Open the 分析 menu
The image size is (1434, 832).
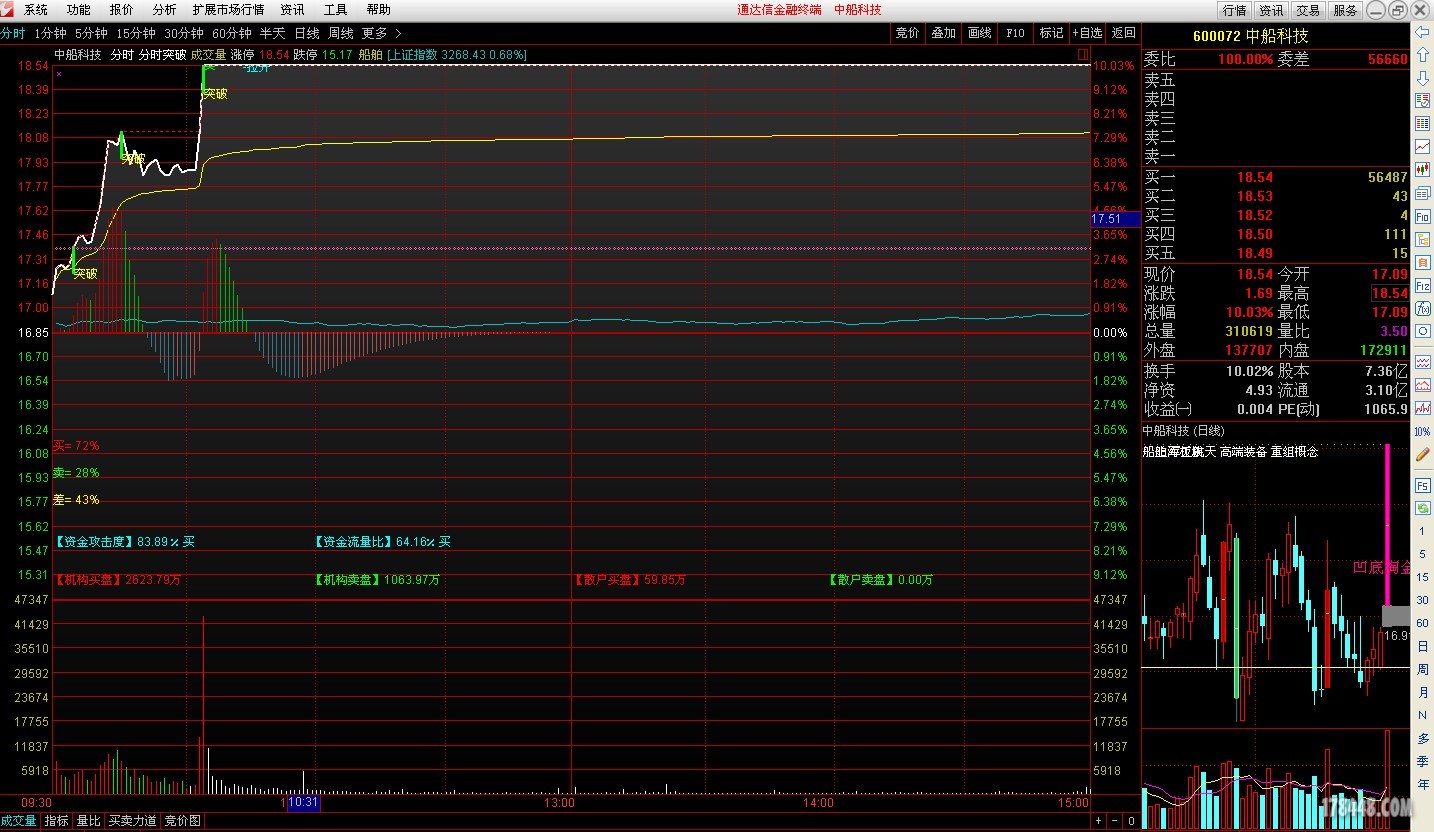pyautogui.click(x=164, y=10)
